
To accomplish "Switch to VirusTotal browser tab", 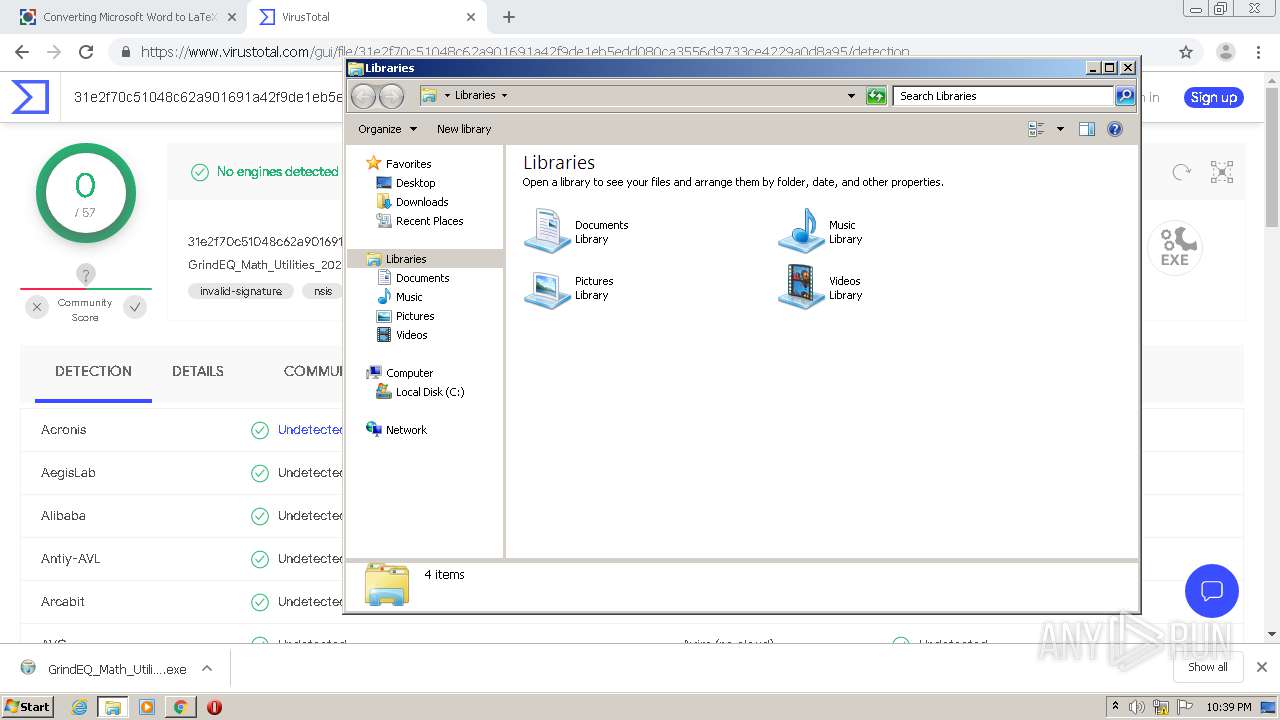I will tap(366, 17).
